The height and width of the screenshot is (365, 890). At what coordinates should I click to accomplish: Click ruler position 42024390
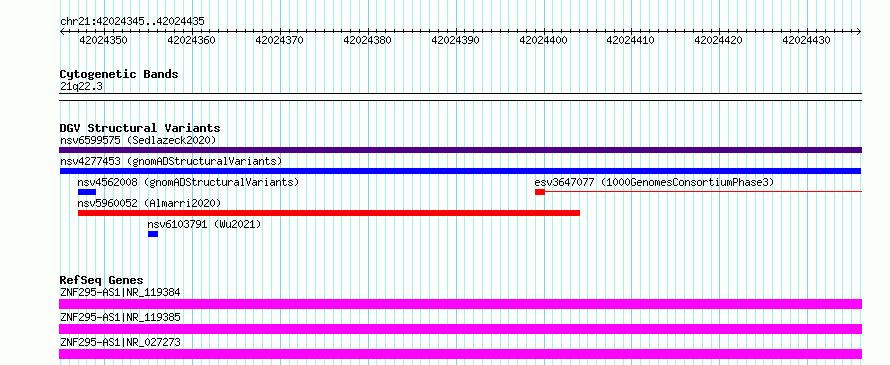[455, 40]
